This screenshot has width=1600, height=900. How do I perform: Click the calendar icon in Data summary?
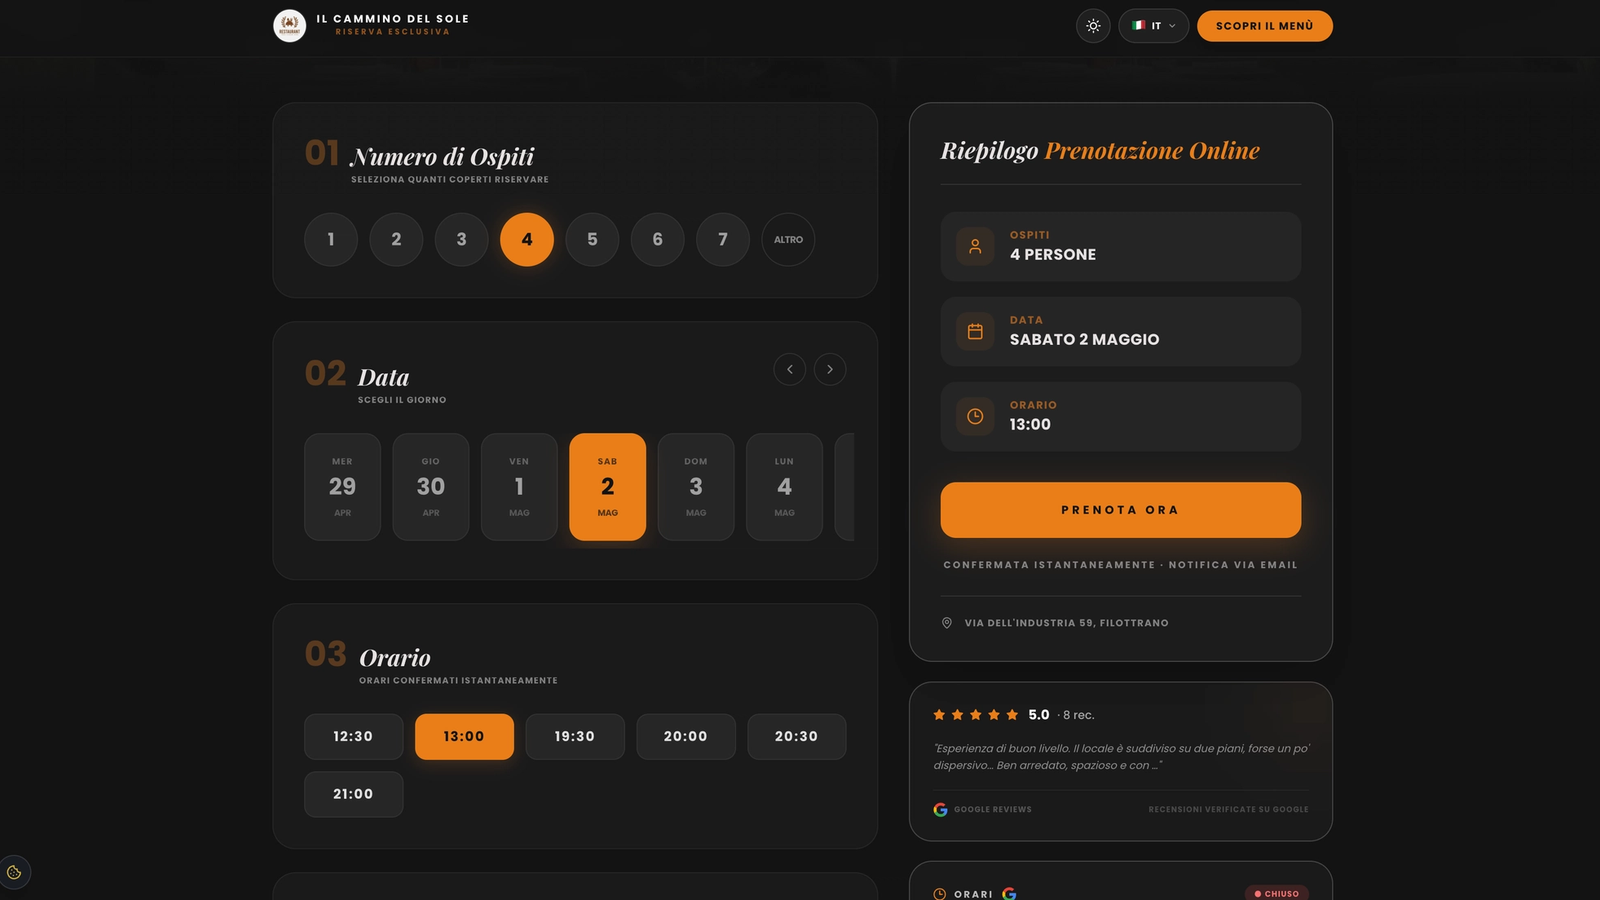[x=975, y=331]
